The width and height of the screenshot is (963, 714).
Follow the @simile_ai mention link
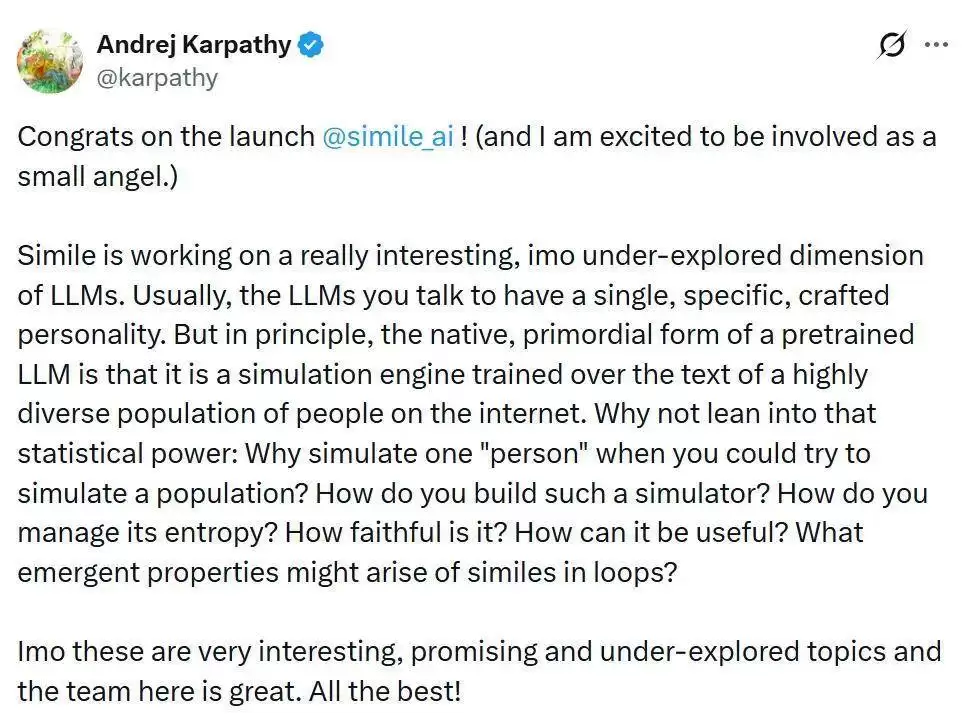389,136
